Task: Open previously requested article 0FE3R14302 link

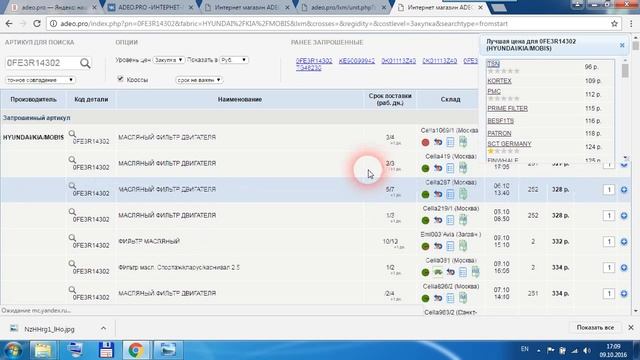Action: 314,61
